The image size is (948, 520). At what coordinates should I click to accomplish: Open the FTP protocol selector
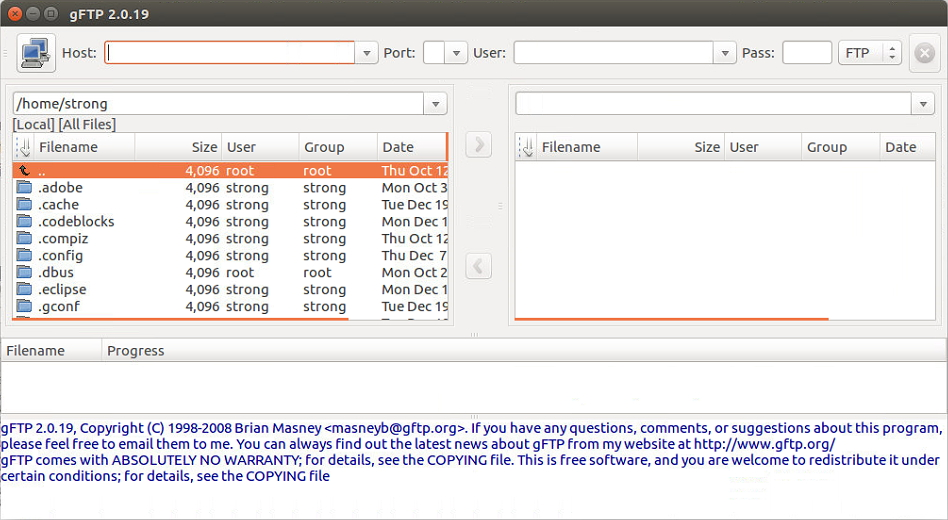click(869, 53)
